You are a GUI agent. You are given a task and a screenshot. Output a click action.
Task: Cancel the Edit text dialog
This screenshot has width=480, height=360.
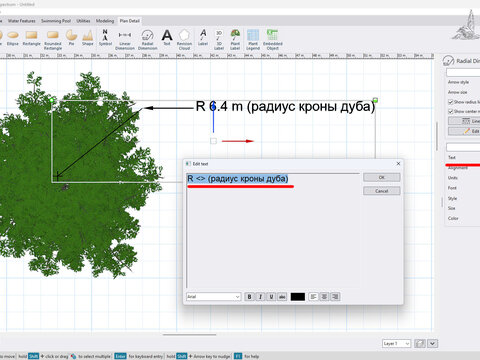pyautogui.click(x=382, y=191)
